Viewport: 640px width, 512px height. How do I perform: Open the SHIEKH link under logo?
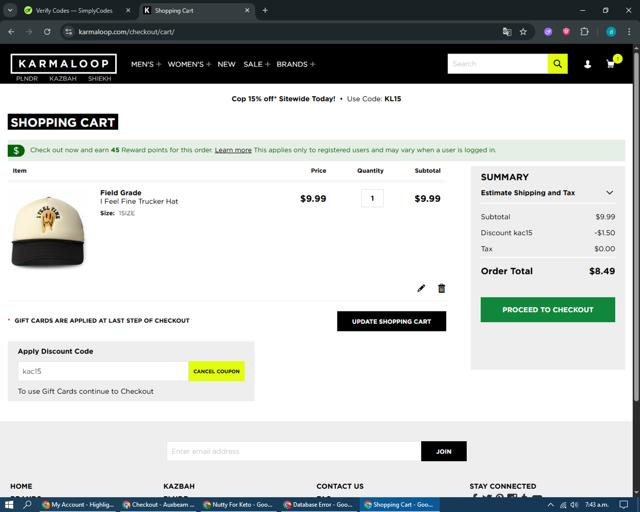pyautogui.click(x=100, y=78)
